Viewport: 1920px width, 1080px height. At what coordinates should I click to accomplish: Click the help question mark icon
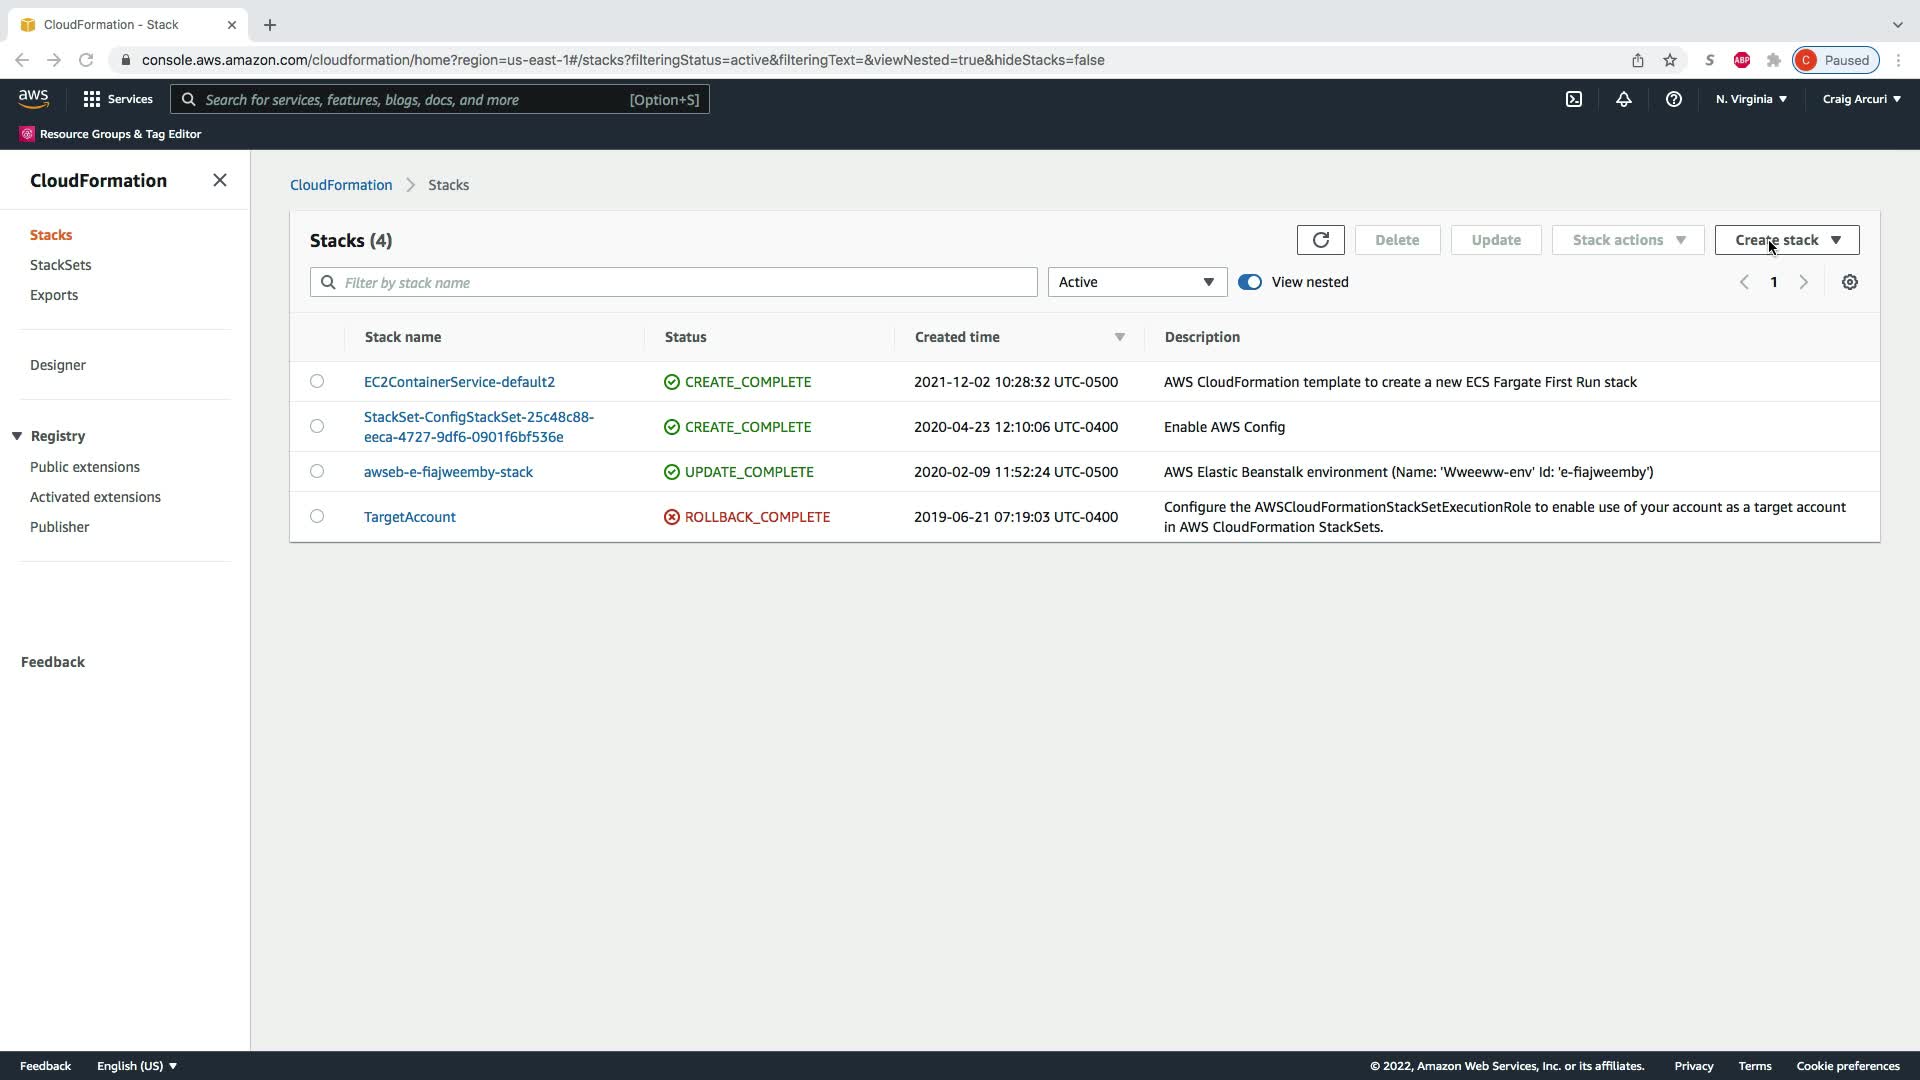pyautogui.click(x=1673, y=99)
